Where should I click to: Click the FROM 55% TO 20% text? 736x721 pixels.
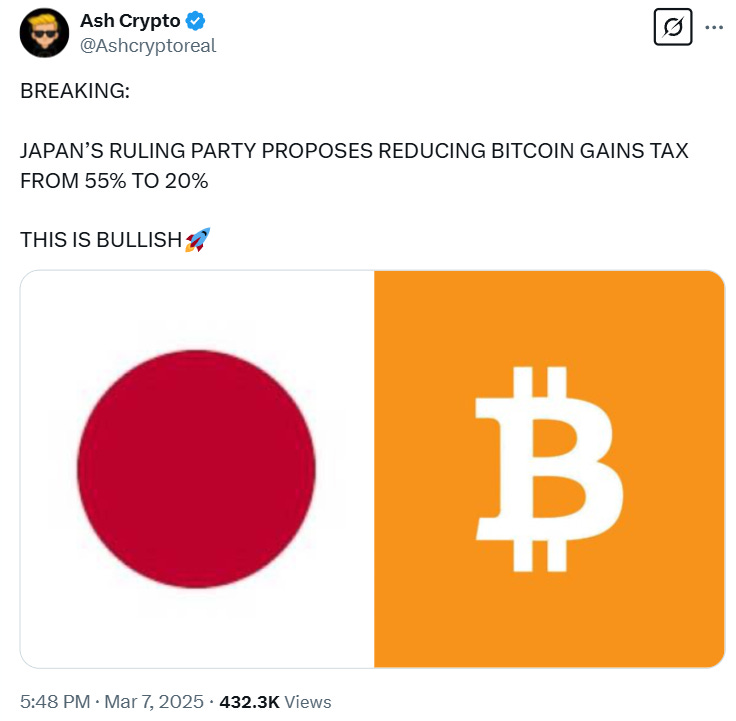tap(114, 181)
